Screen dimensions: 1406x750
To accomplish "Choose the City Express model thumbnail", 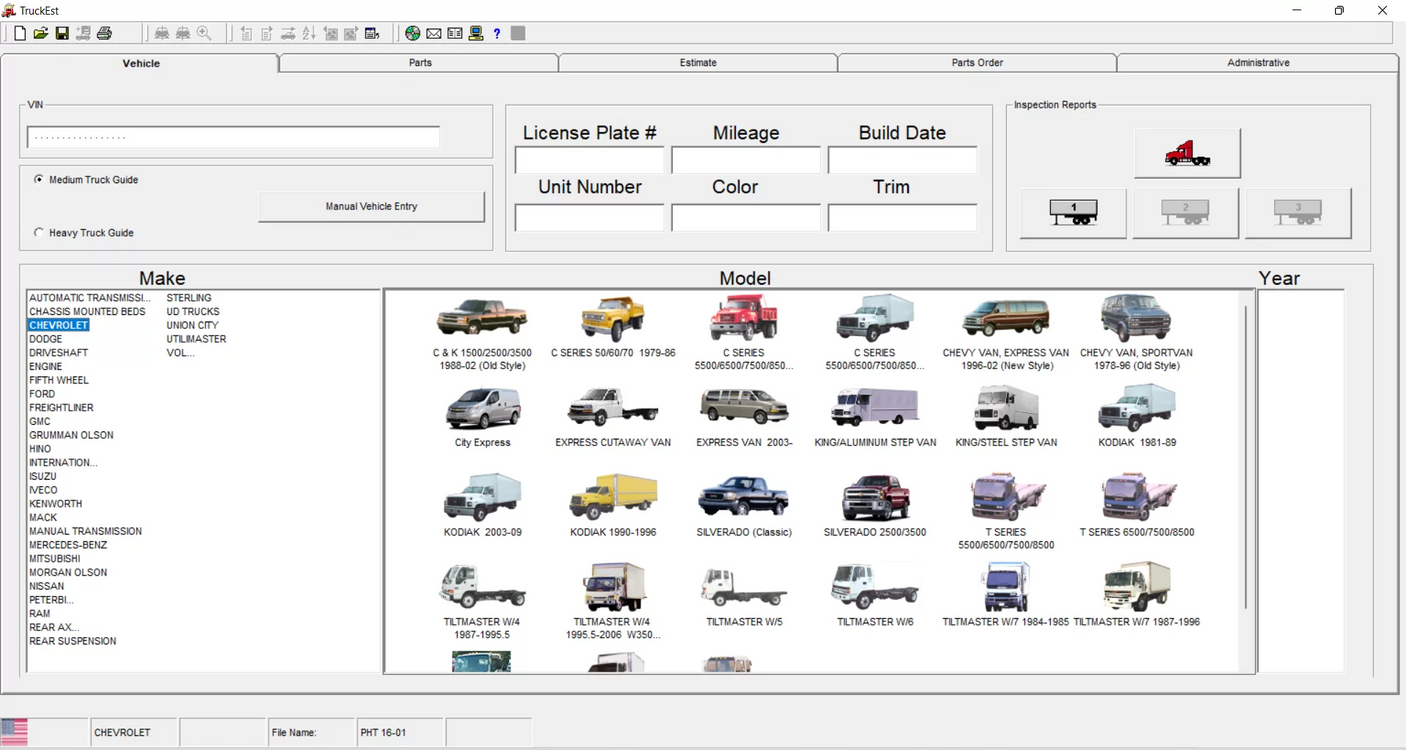I will (x=483, y=412).
